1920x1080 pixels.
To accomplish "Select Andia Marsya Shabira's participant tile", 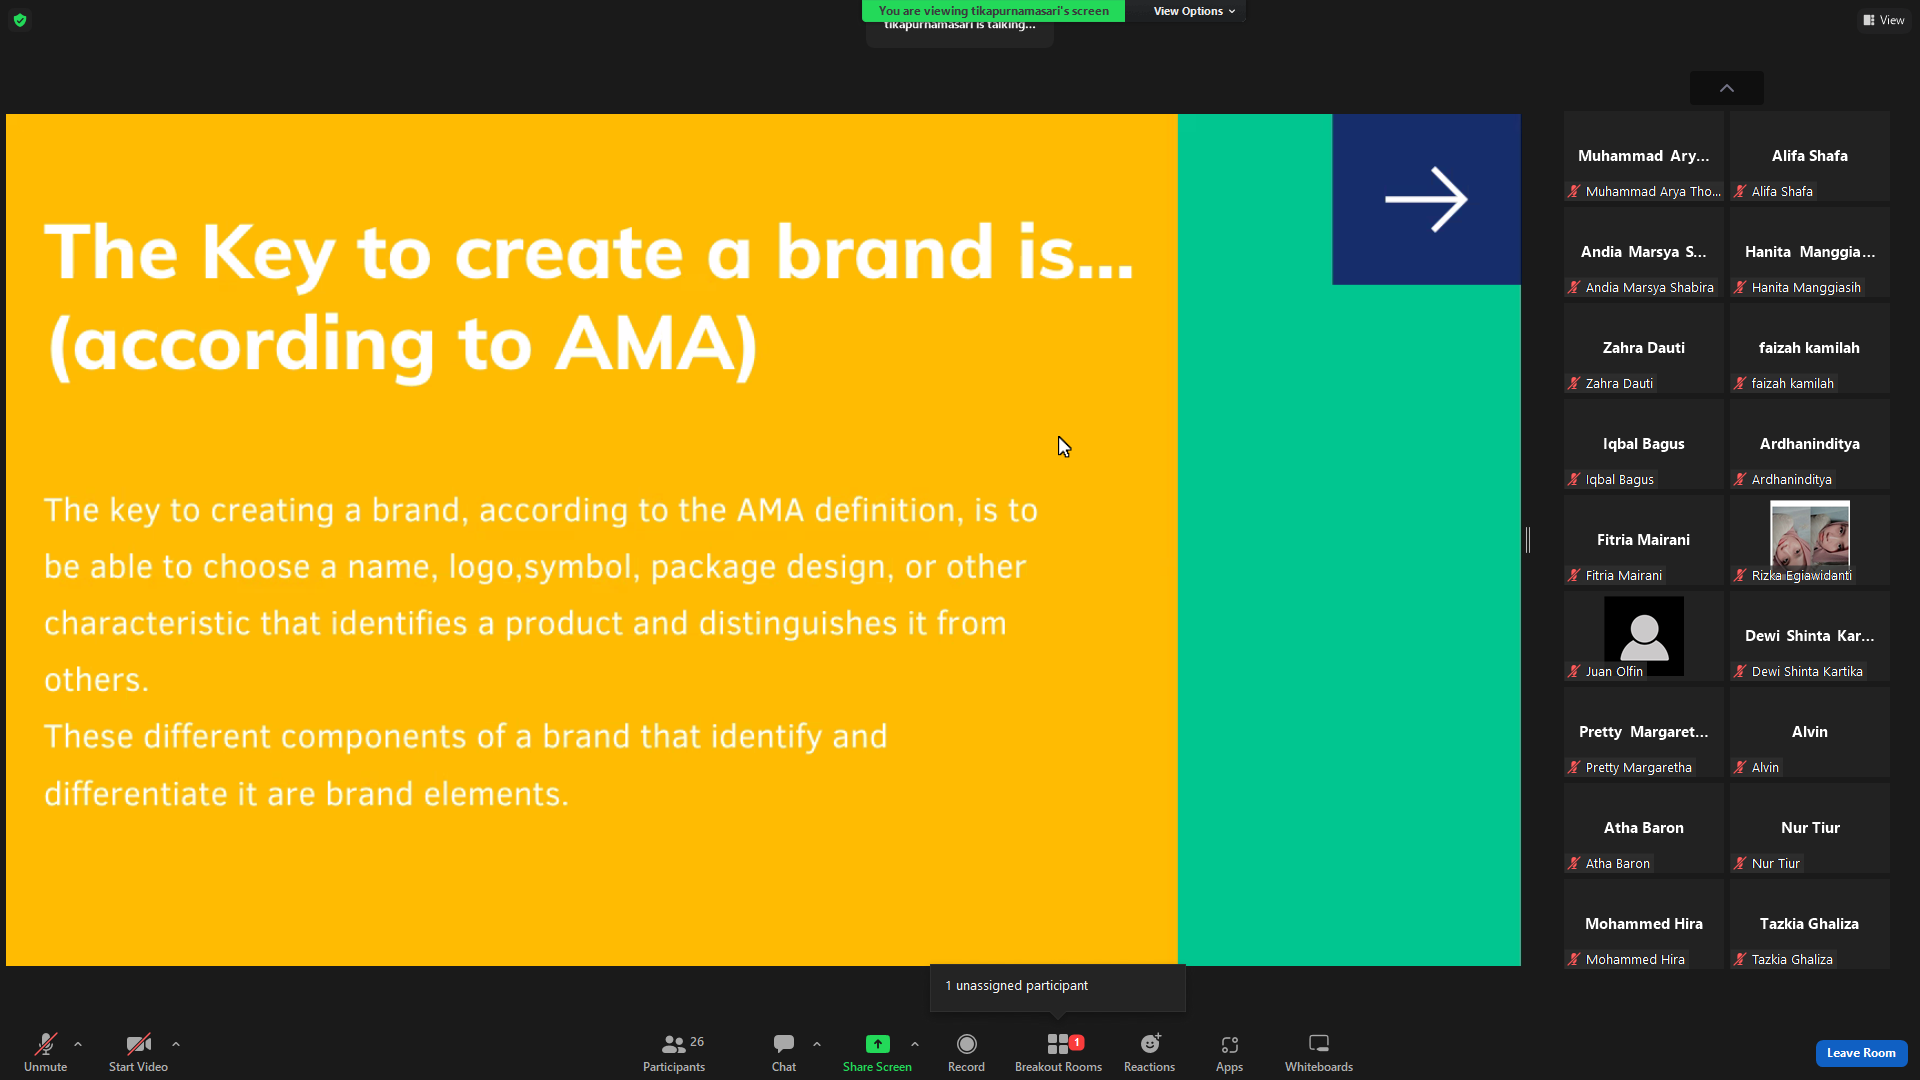I will [x=1644, y=252].
